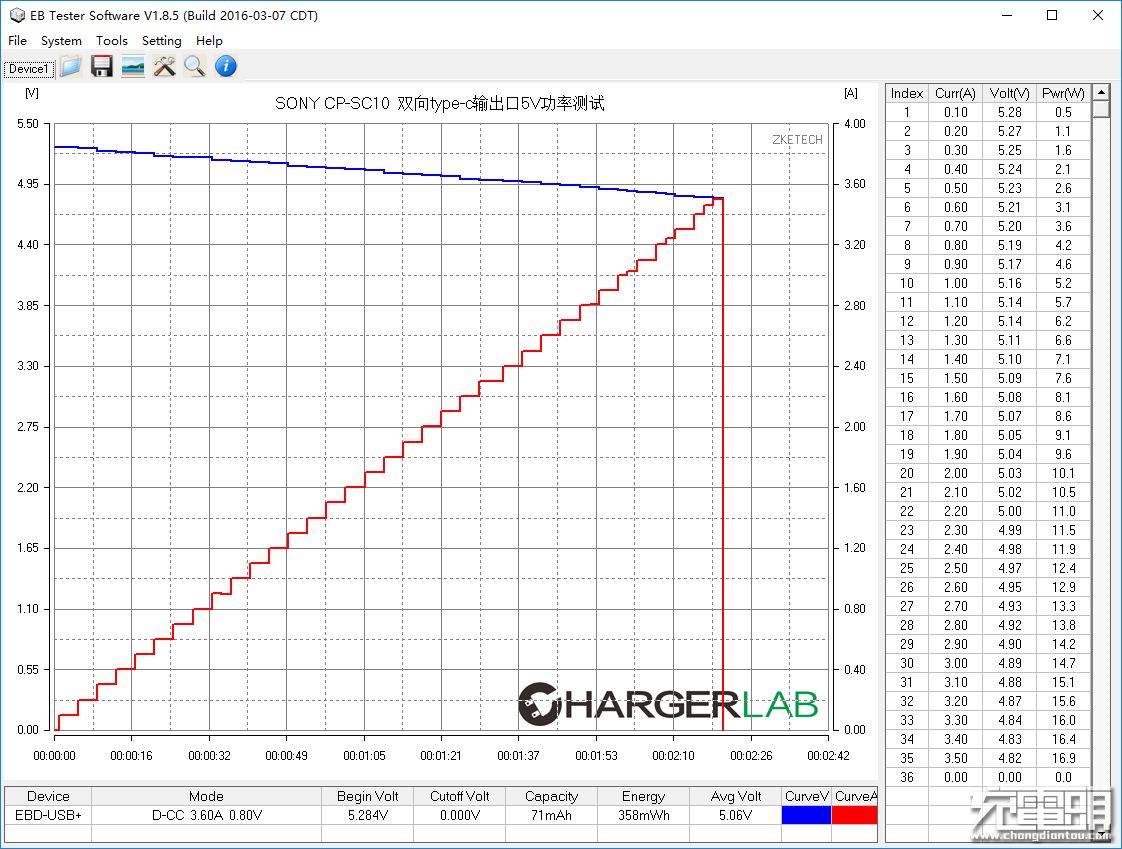Click the Avg Volt column header

point(736,796)
